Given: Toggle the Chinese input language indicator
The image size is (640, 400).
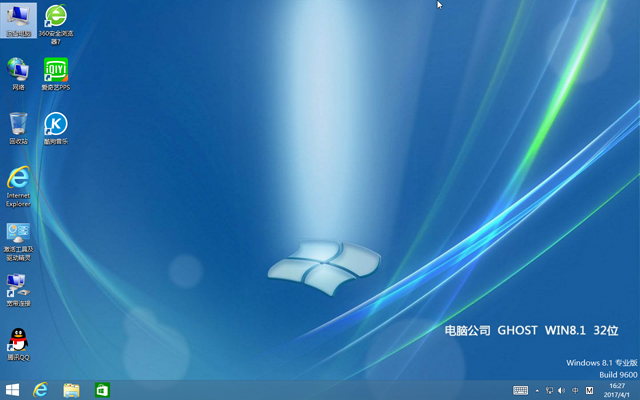Looking at the screenshot, I should [x=575, y=390].
